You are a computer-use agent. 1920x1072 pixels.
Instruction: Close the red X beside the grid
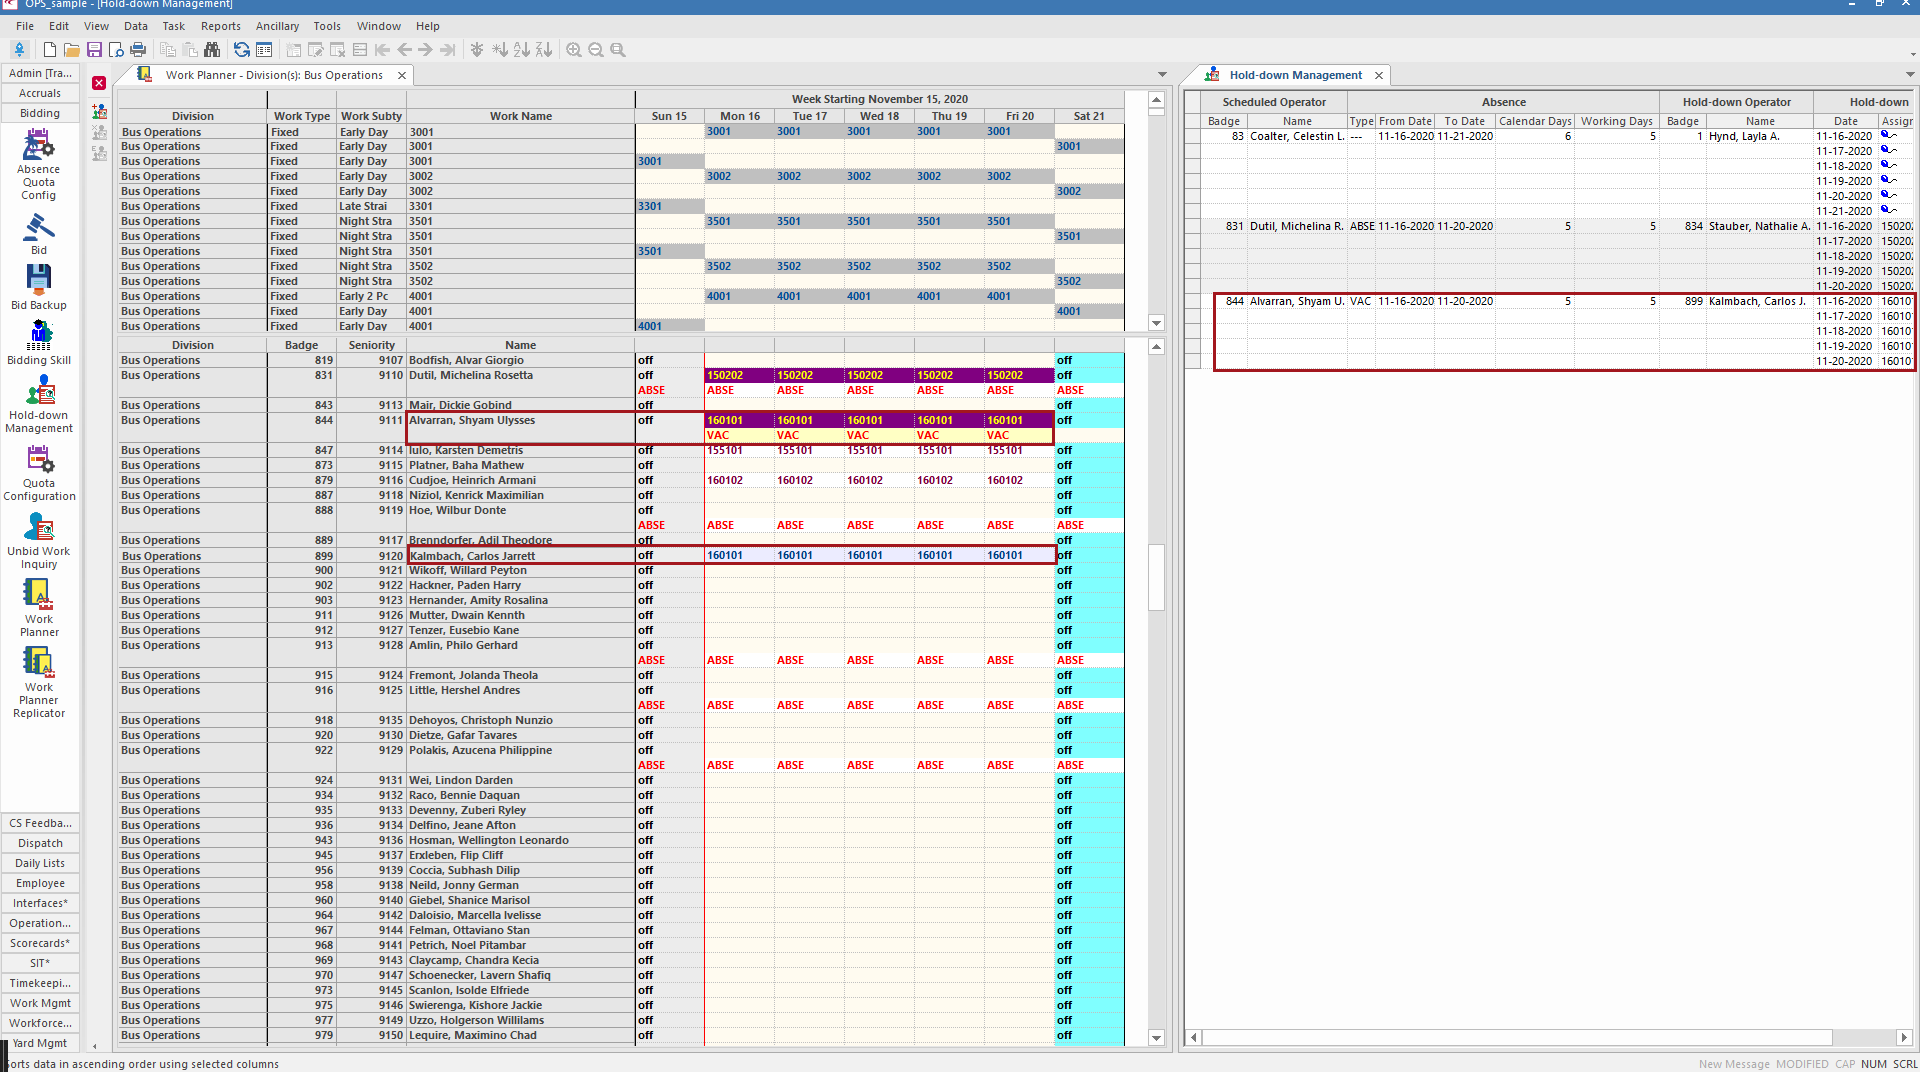click(x=98, y=83)
